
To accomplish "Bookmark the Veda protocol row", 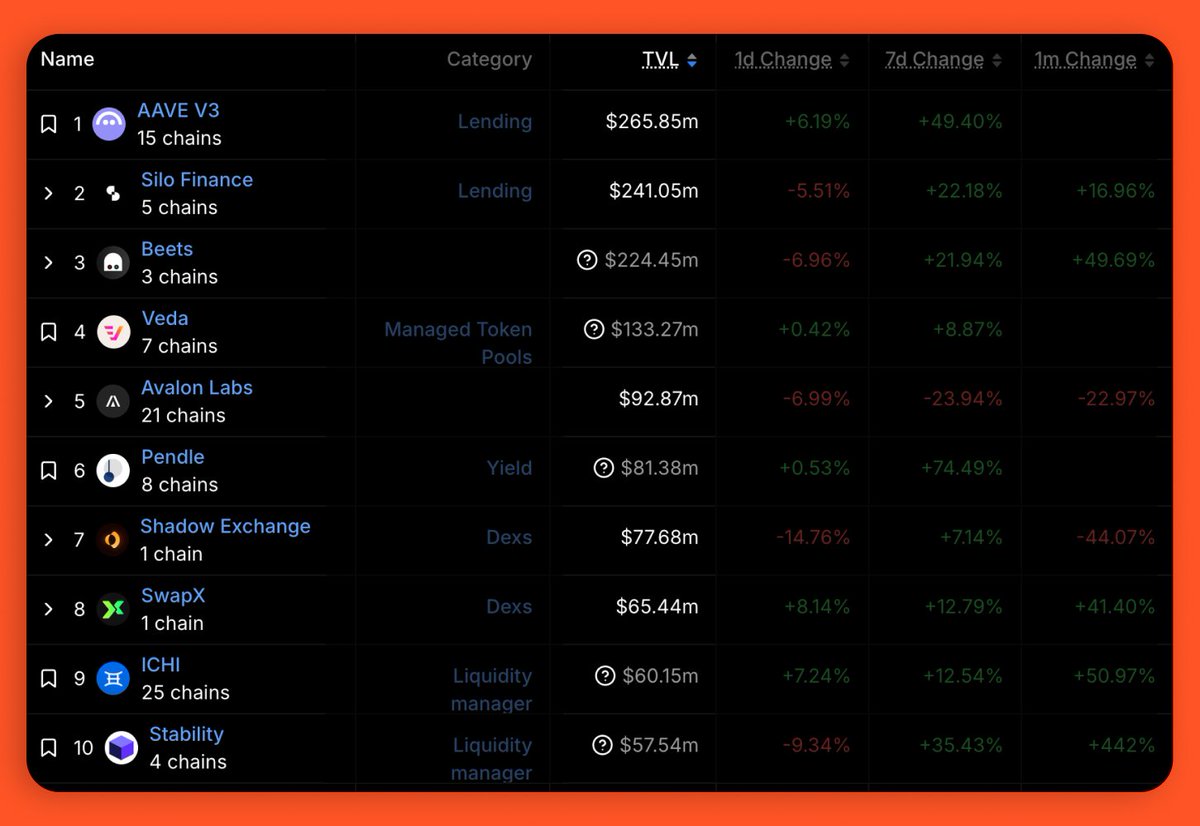I will click(48, 332).
